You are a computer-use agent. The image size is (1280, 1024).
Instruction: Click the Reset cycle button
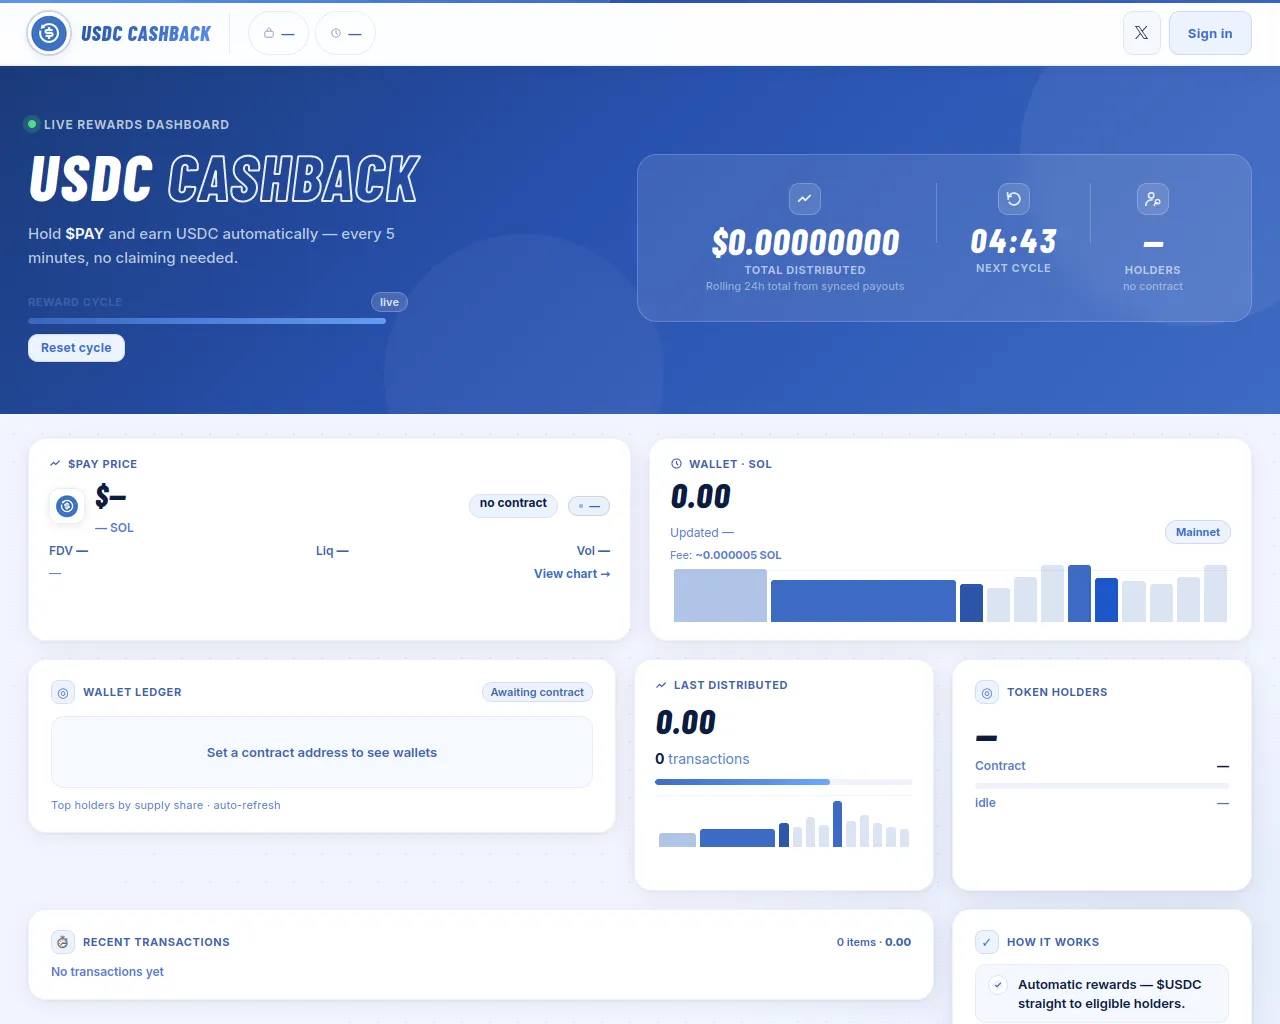pyautogui.click(x=76, y=348)
